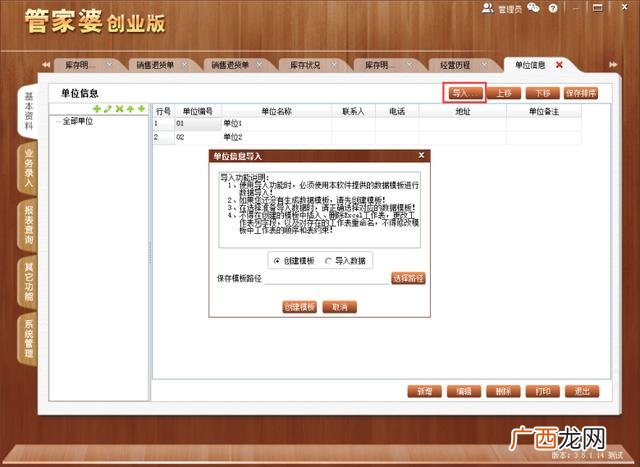The width and height of the screenshot is (640, 467).
Task: Select the cell with code 02
Action: (x=198, y=138)
